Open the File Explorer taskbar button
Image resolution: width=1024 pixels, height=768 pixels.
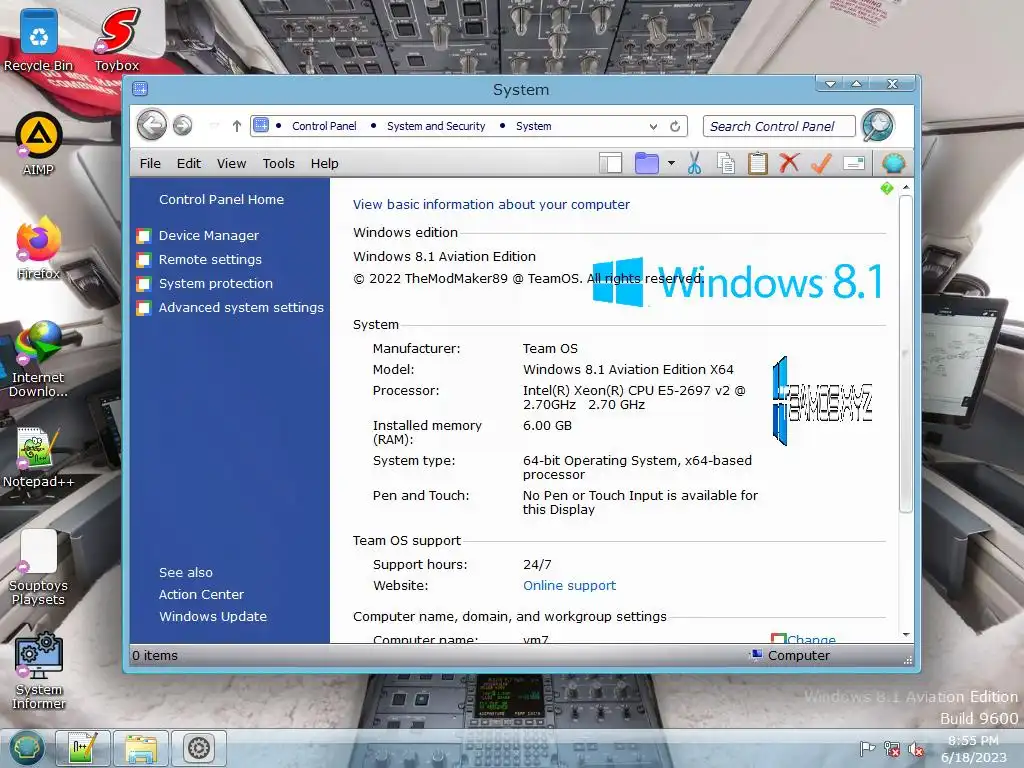pyautogui.click(x=141, y=748)
